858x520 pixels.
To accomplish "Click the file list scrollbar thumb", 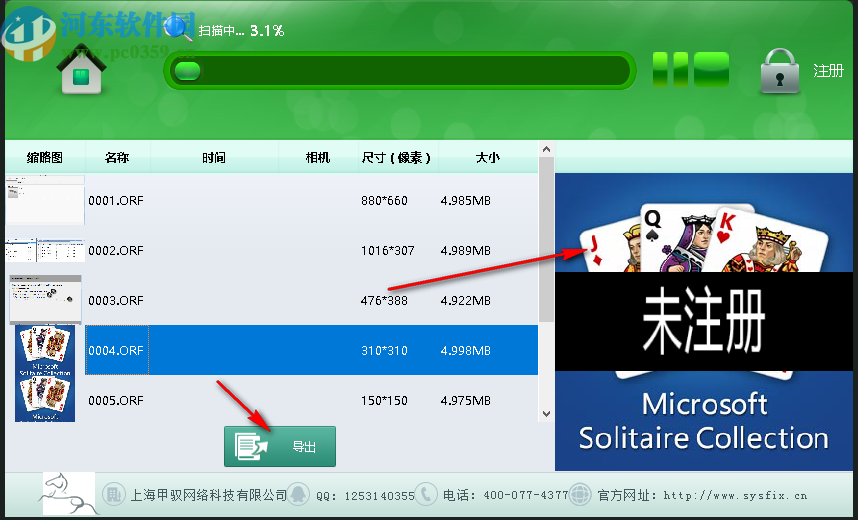I will (x=546, y=239).
